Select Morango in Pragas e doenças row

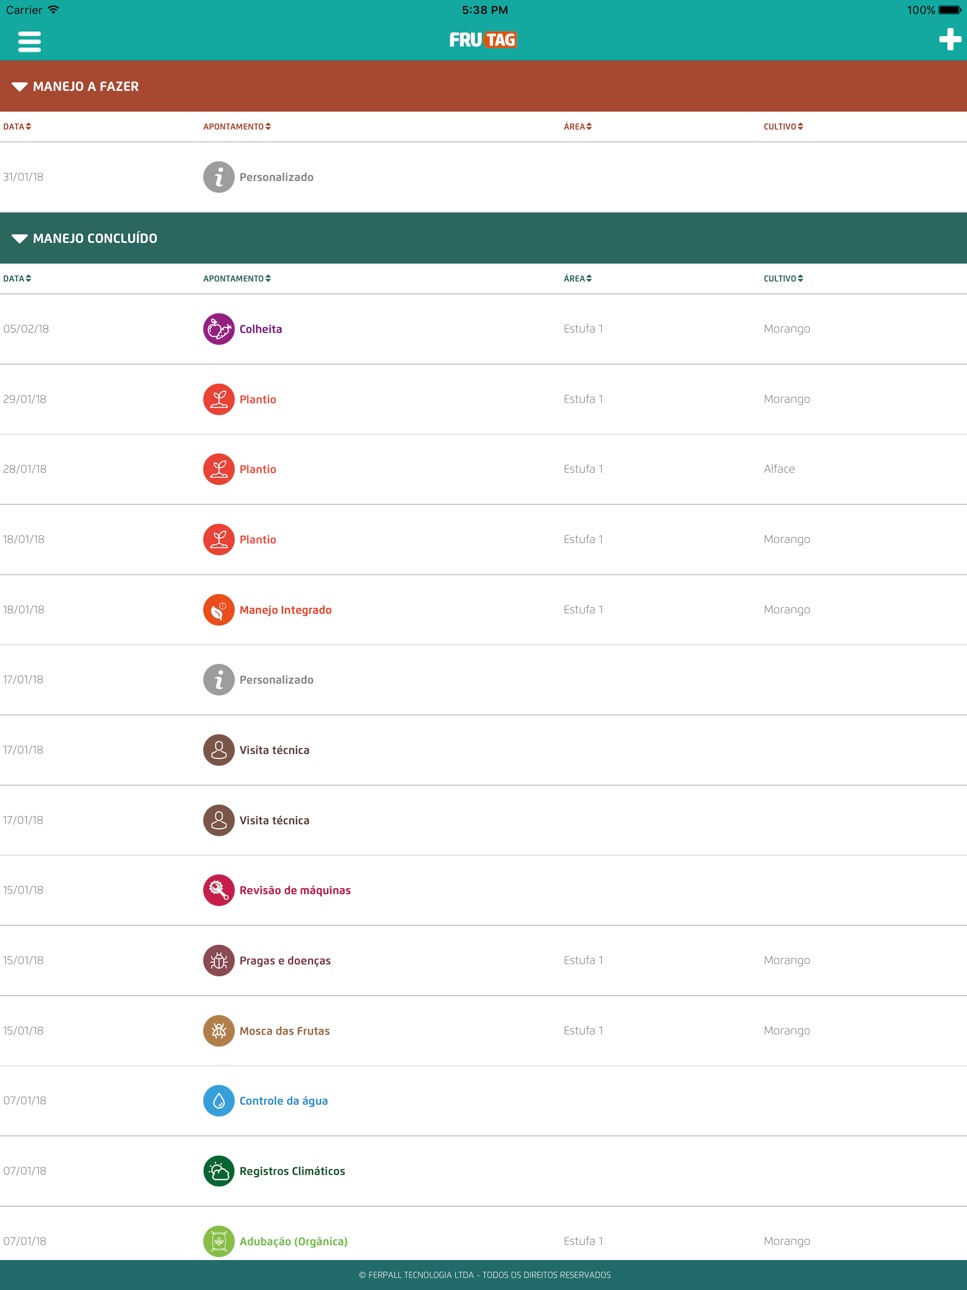coord(787,961)
